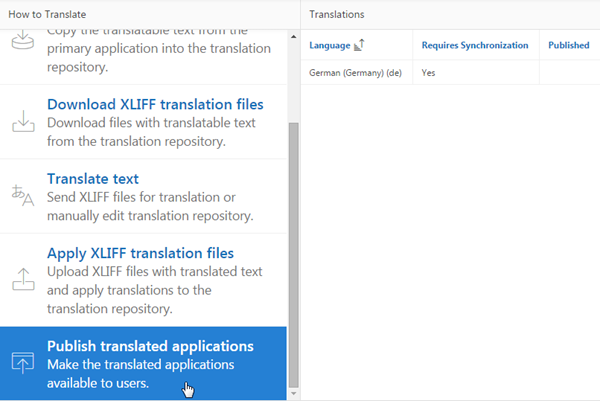The width and height of the screenshot is (600, 401).
Task: Click the publish icon in the highlighted step
Action: pyautogui.click(x=23, y=363)
